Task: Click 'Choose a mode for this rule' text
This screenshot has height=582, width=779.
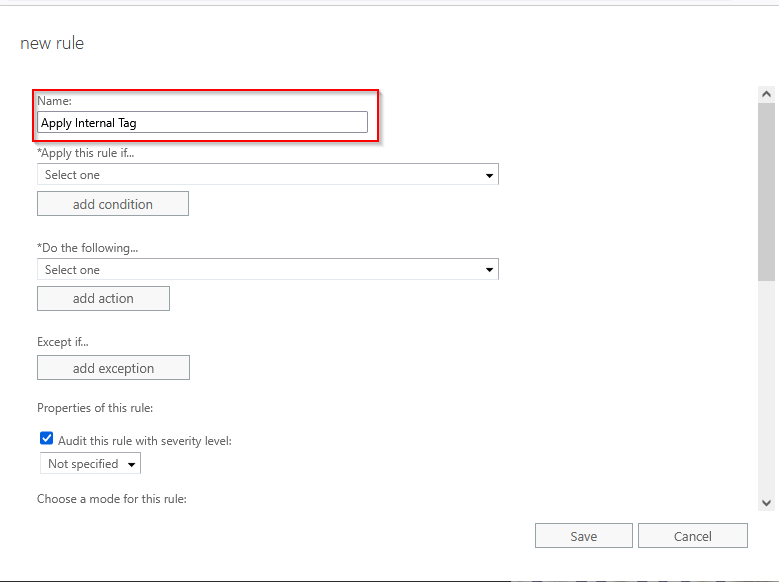Action: point(111,498)
